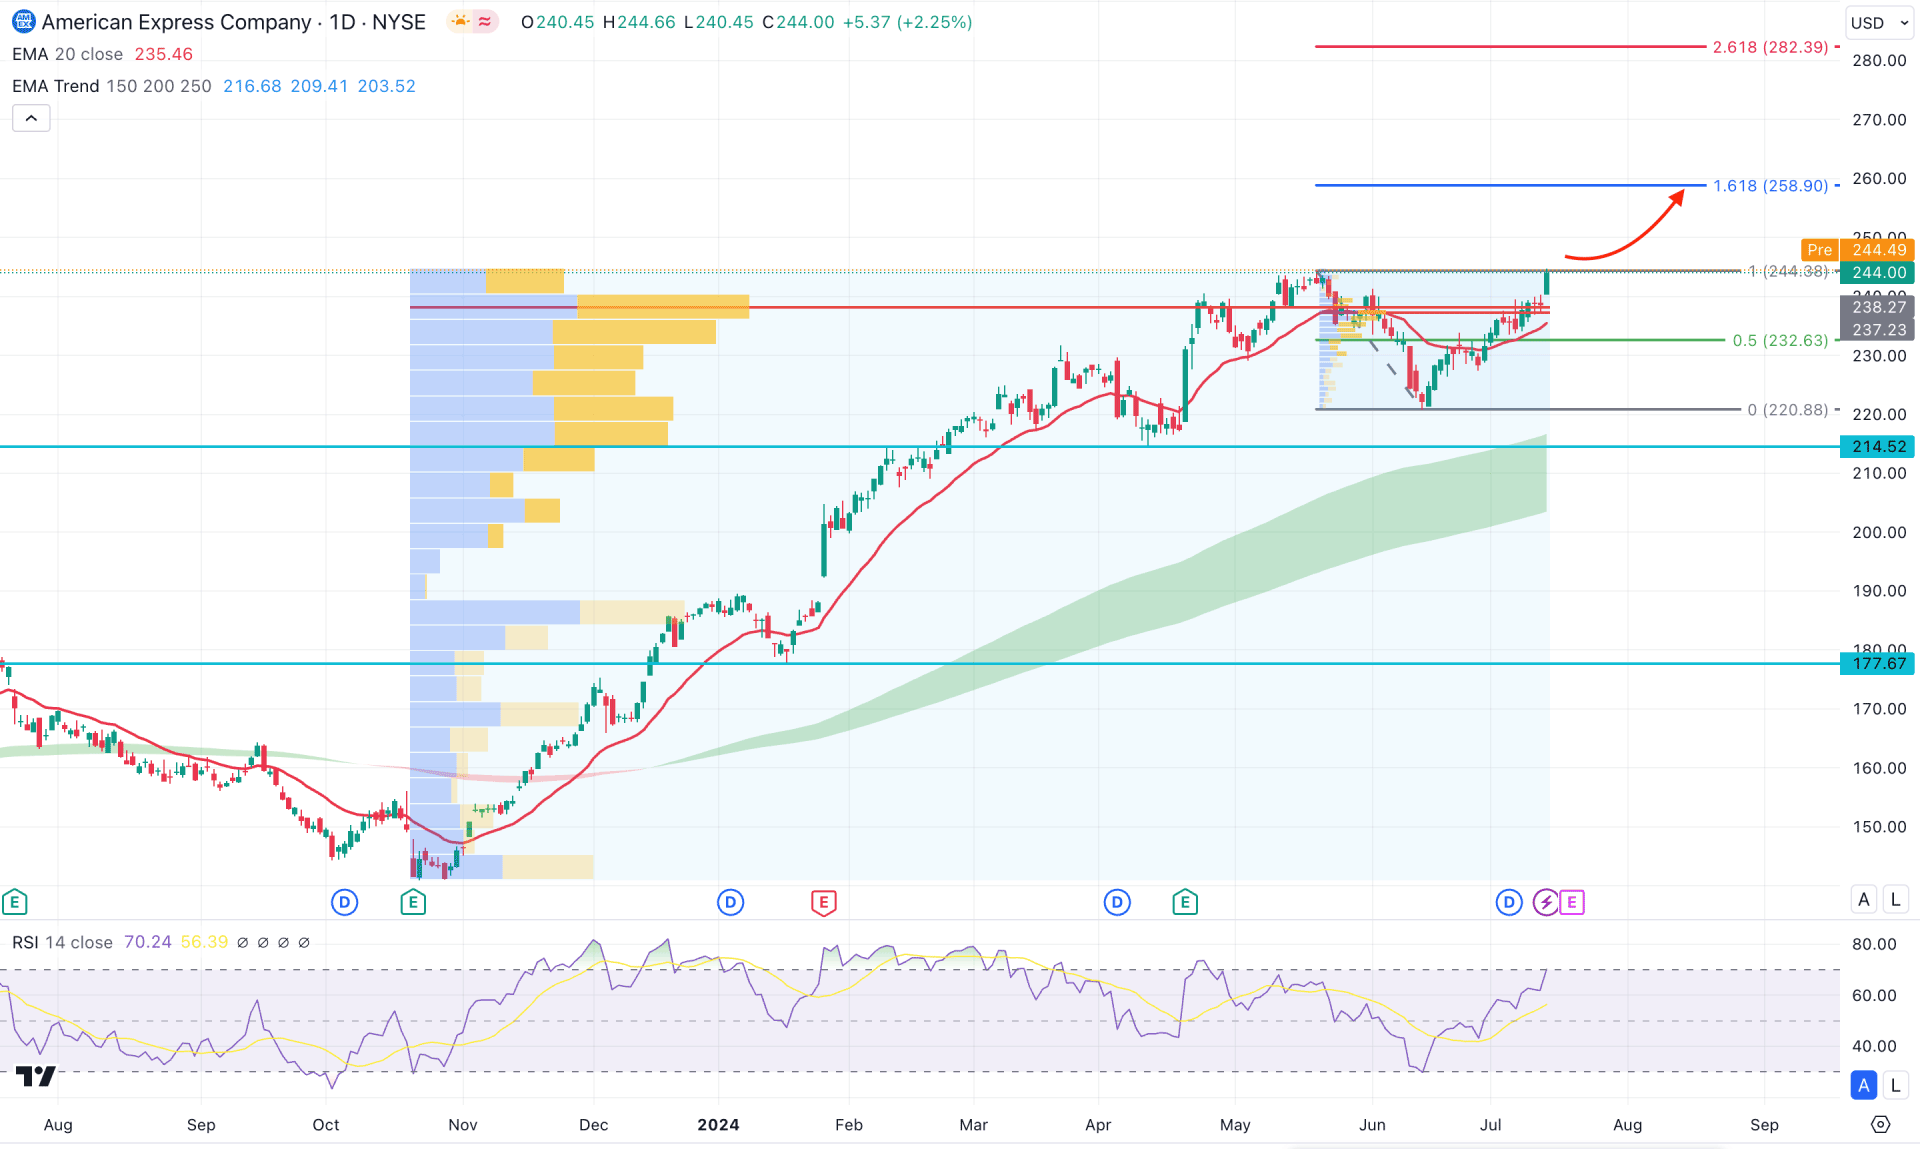Viewport: 1920px width, 1149px height.
Task: Select the EMA 20 close indicator legend
Action: click(x=67, y=54)
